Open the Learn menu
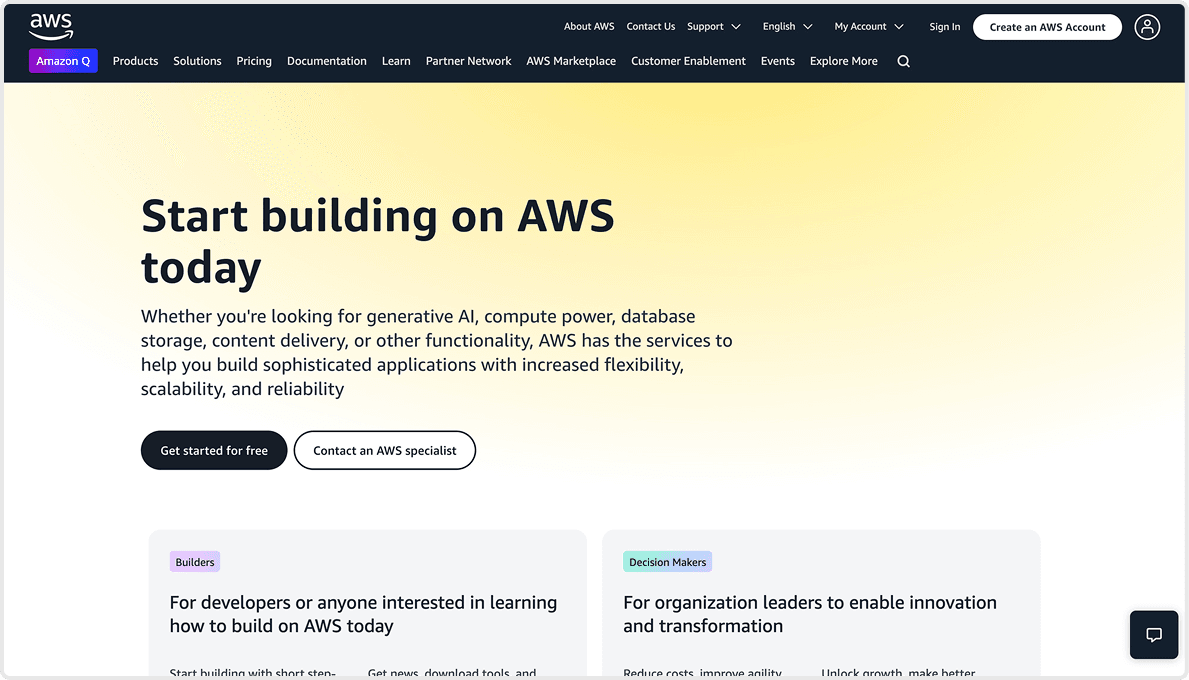1189x680 pixels. 396,61
